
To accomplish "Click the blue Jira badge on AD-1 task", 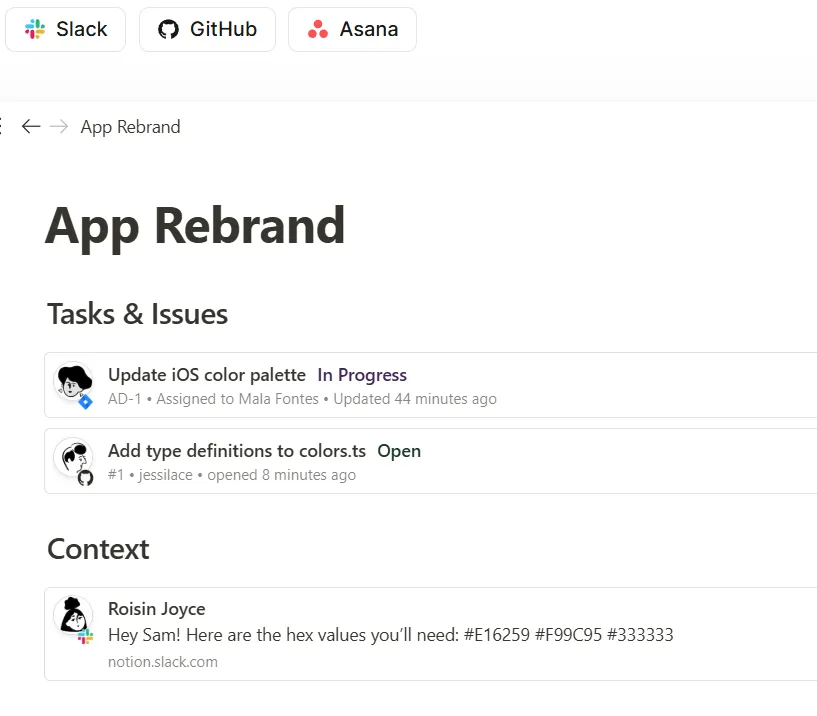I will coord(86,402).
